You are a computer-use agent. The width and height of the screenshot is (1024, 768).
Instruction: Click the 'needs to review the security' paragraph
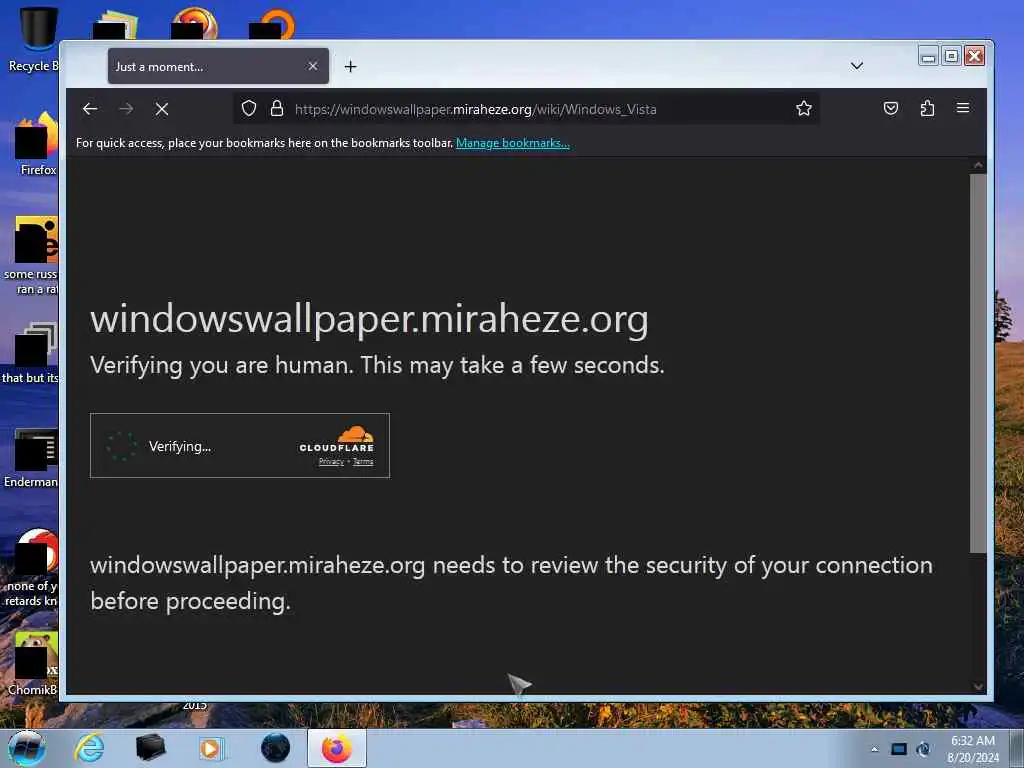[x=511, y=583]
